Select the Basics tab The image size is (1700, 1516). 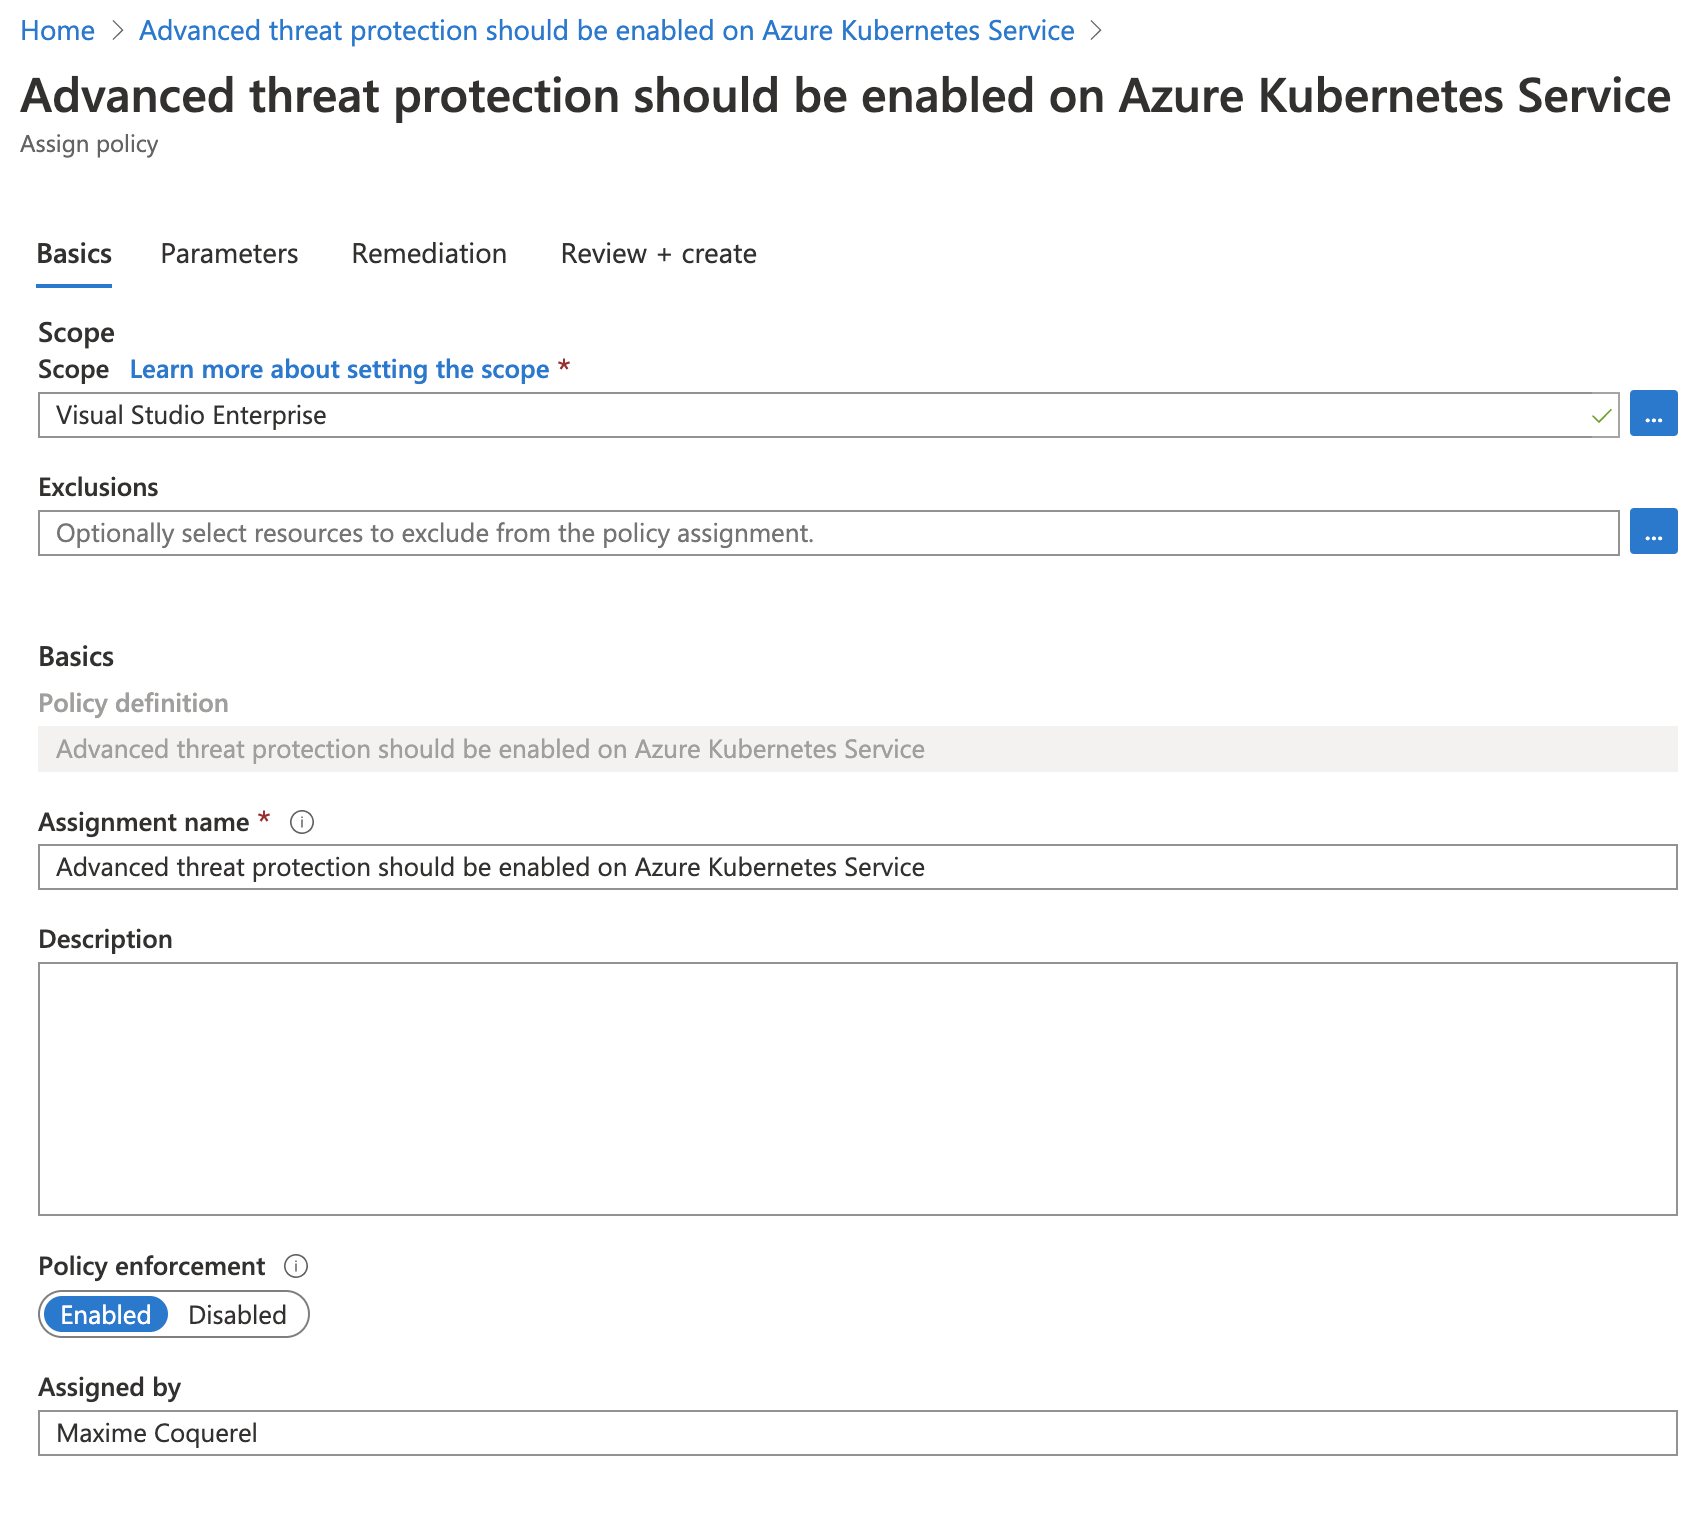point(73,253)
